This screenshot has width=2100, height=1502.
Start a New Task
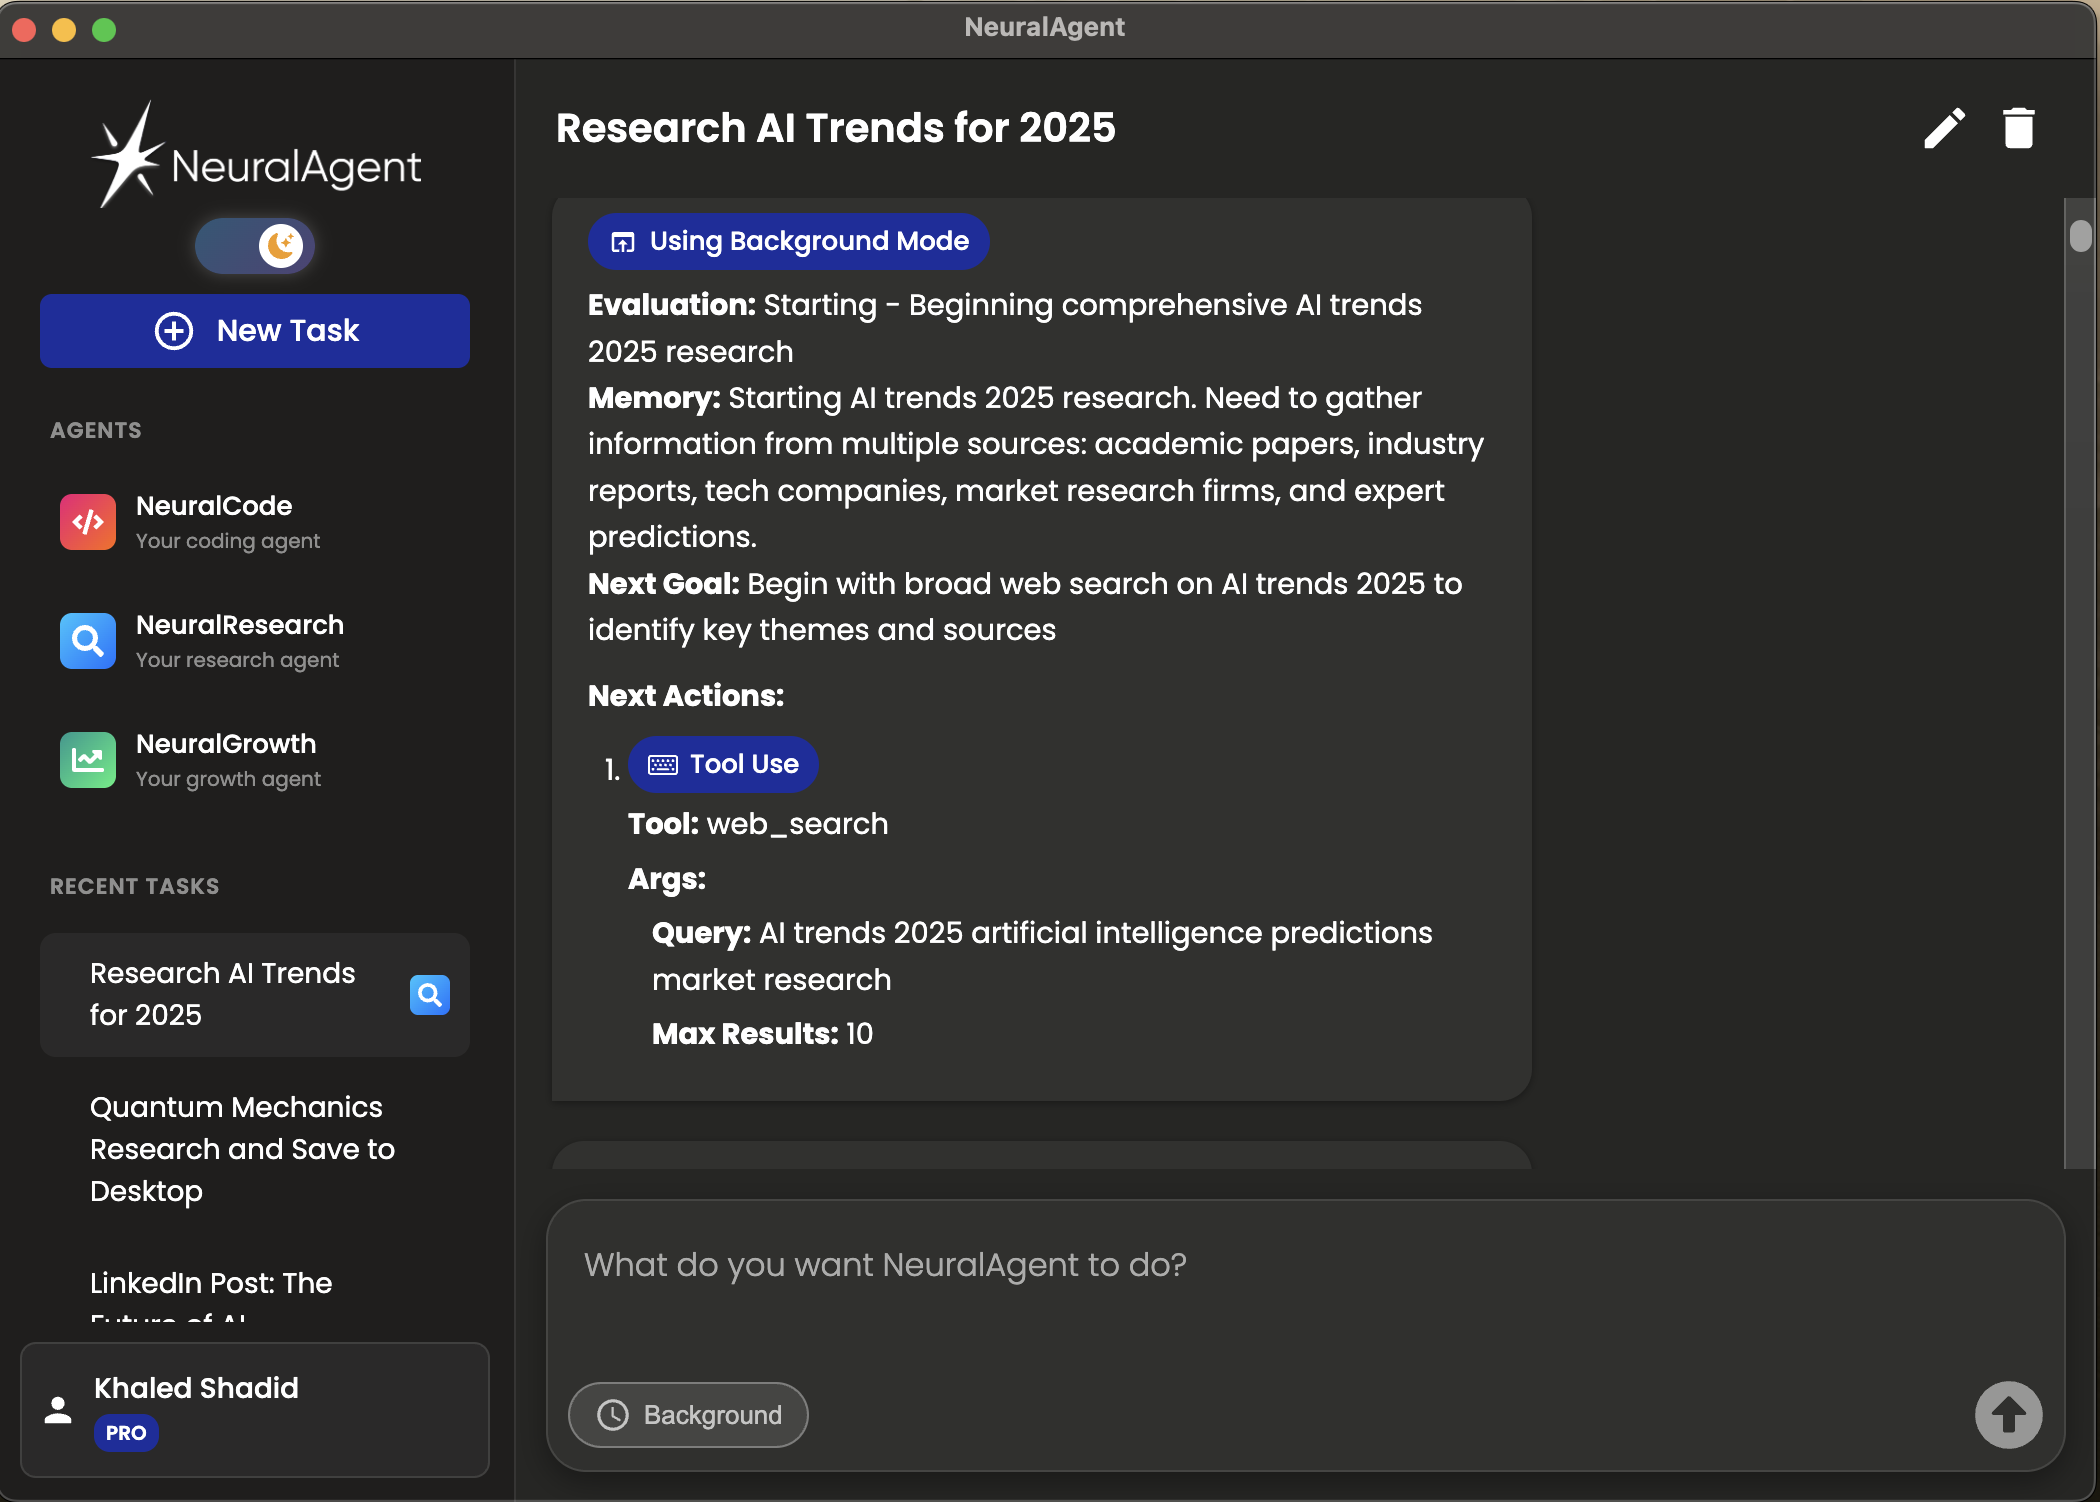coord(255,331)
